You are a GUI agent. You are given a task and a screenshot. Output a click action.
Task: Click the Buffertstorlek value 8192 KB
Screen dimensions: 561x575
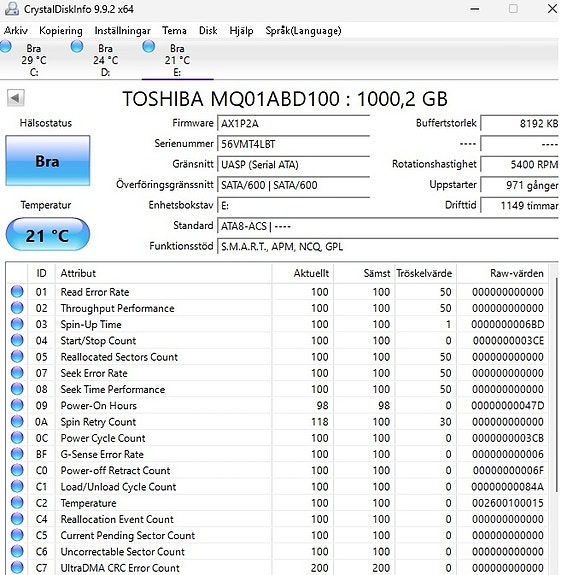point(520,124)
